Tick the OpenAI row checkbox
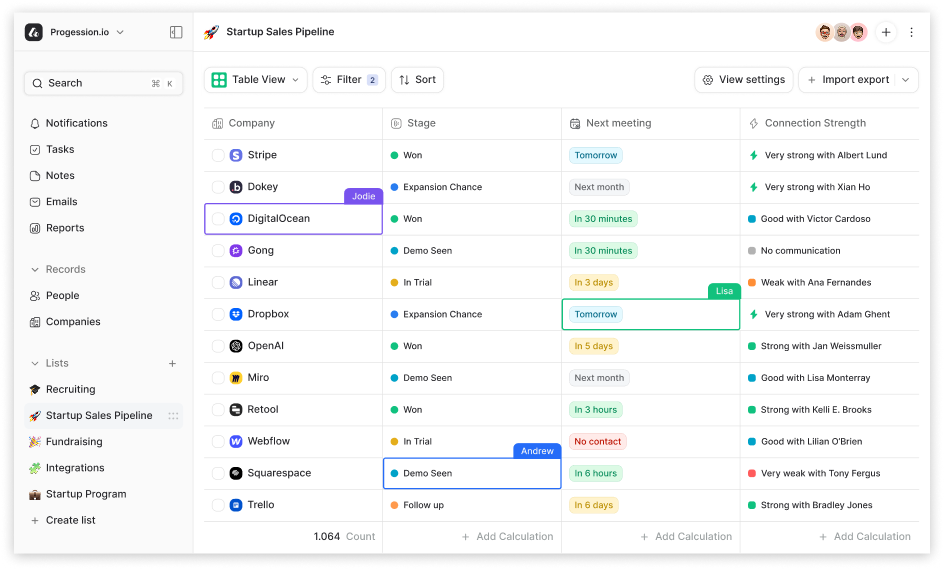This screenshot has width=944, height=570. pyautogui.click(x=218, y=346)
